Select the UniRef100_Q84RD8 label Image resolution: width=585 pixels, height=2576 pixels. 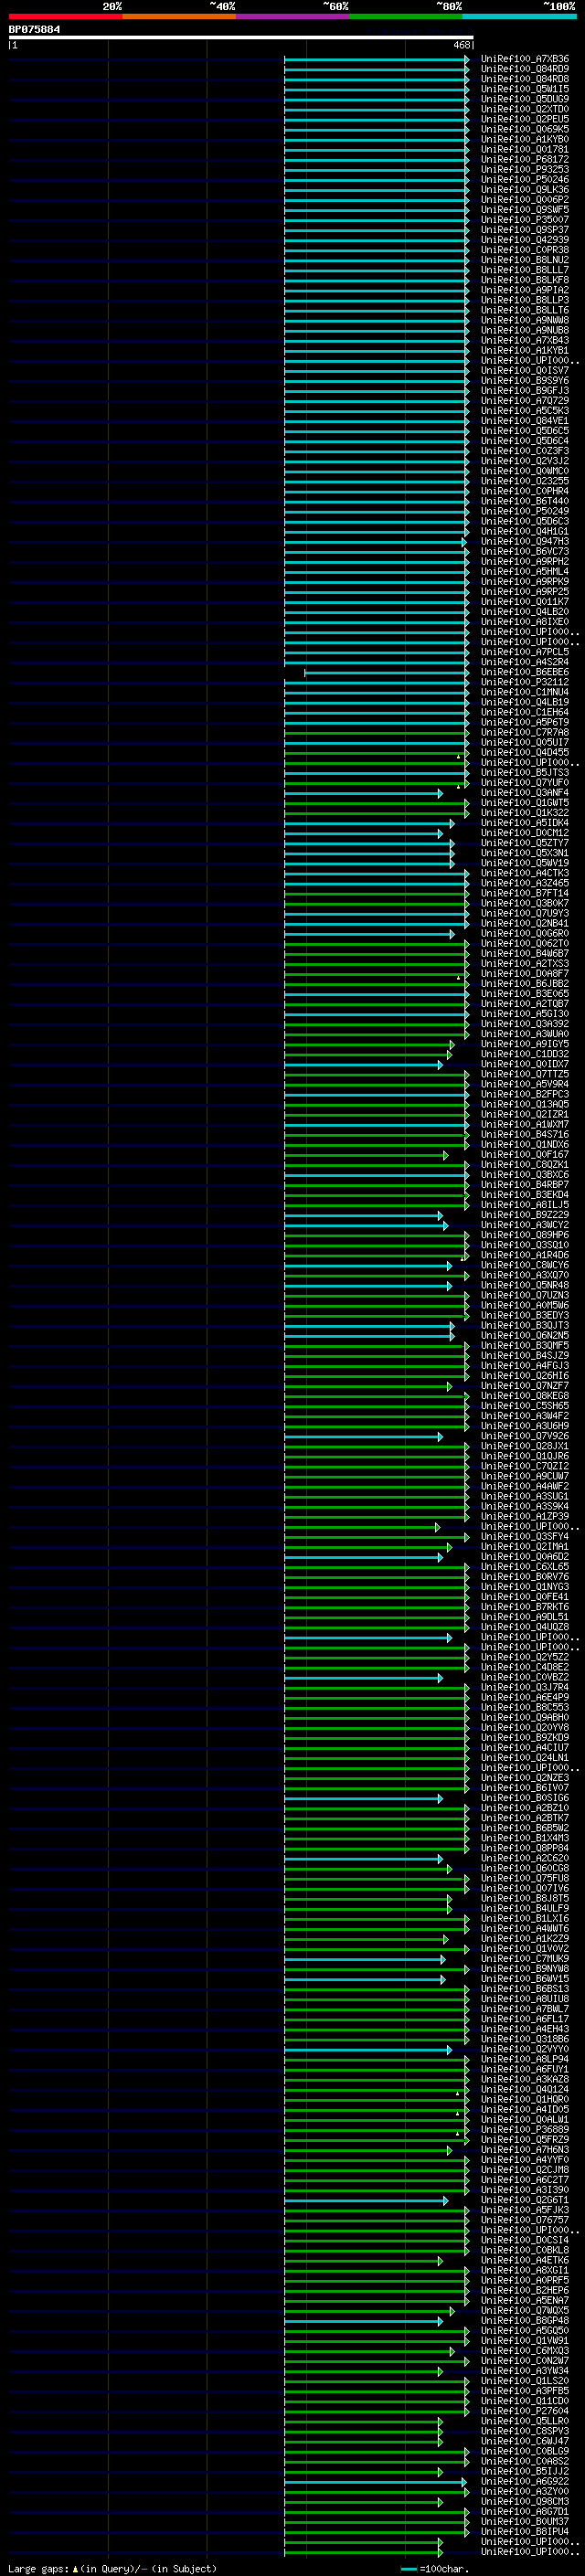point(525,79)
